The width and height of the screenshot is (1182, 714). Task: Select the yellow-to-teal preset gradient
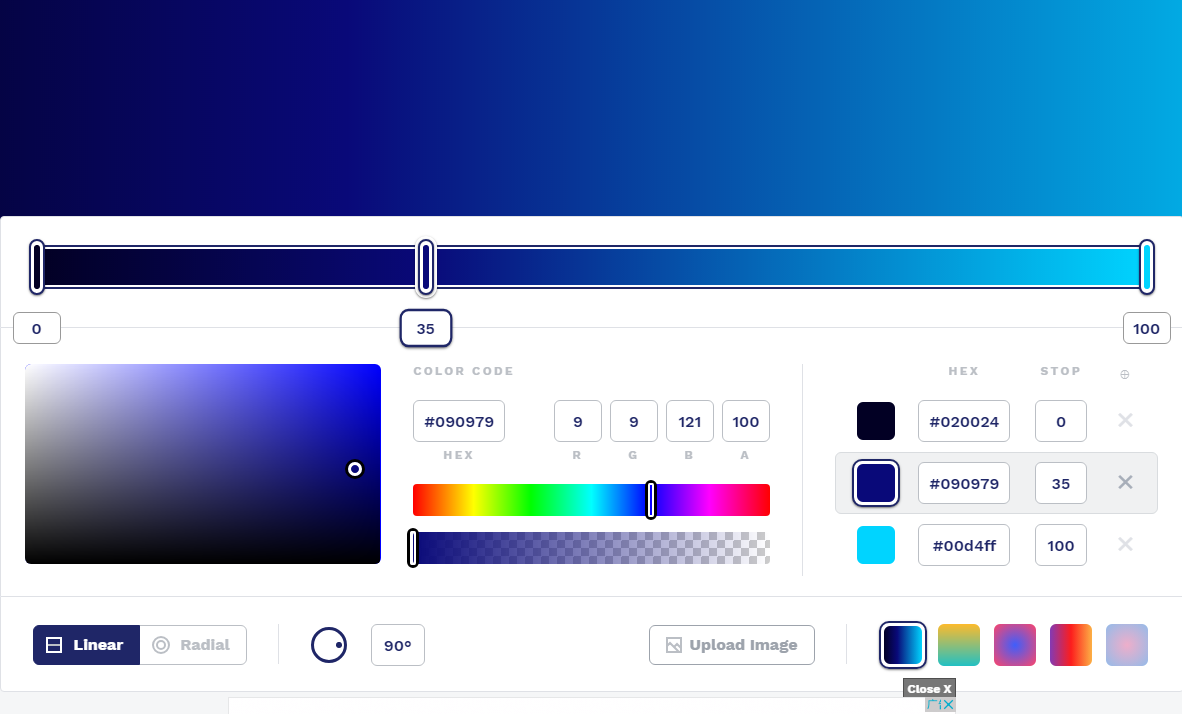point(958,645)
